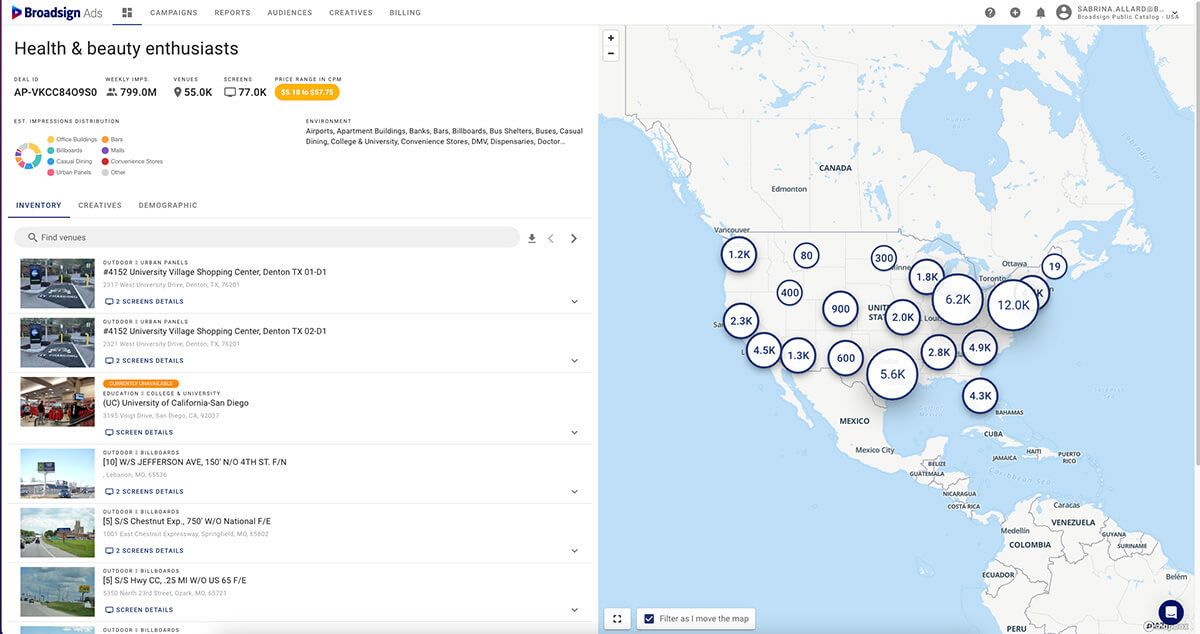
Task: Click the 2.3K map cluster
Action: 741,321
